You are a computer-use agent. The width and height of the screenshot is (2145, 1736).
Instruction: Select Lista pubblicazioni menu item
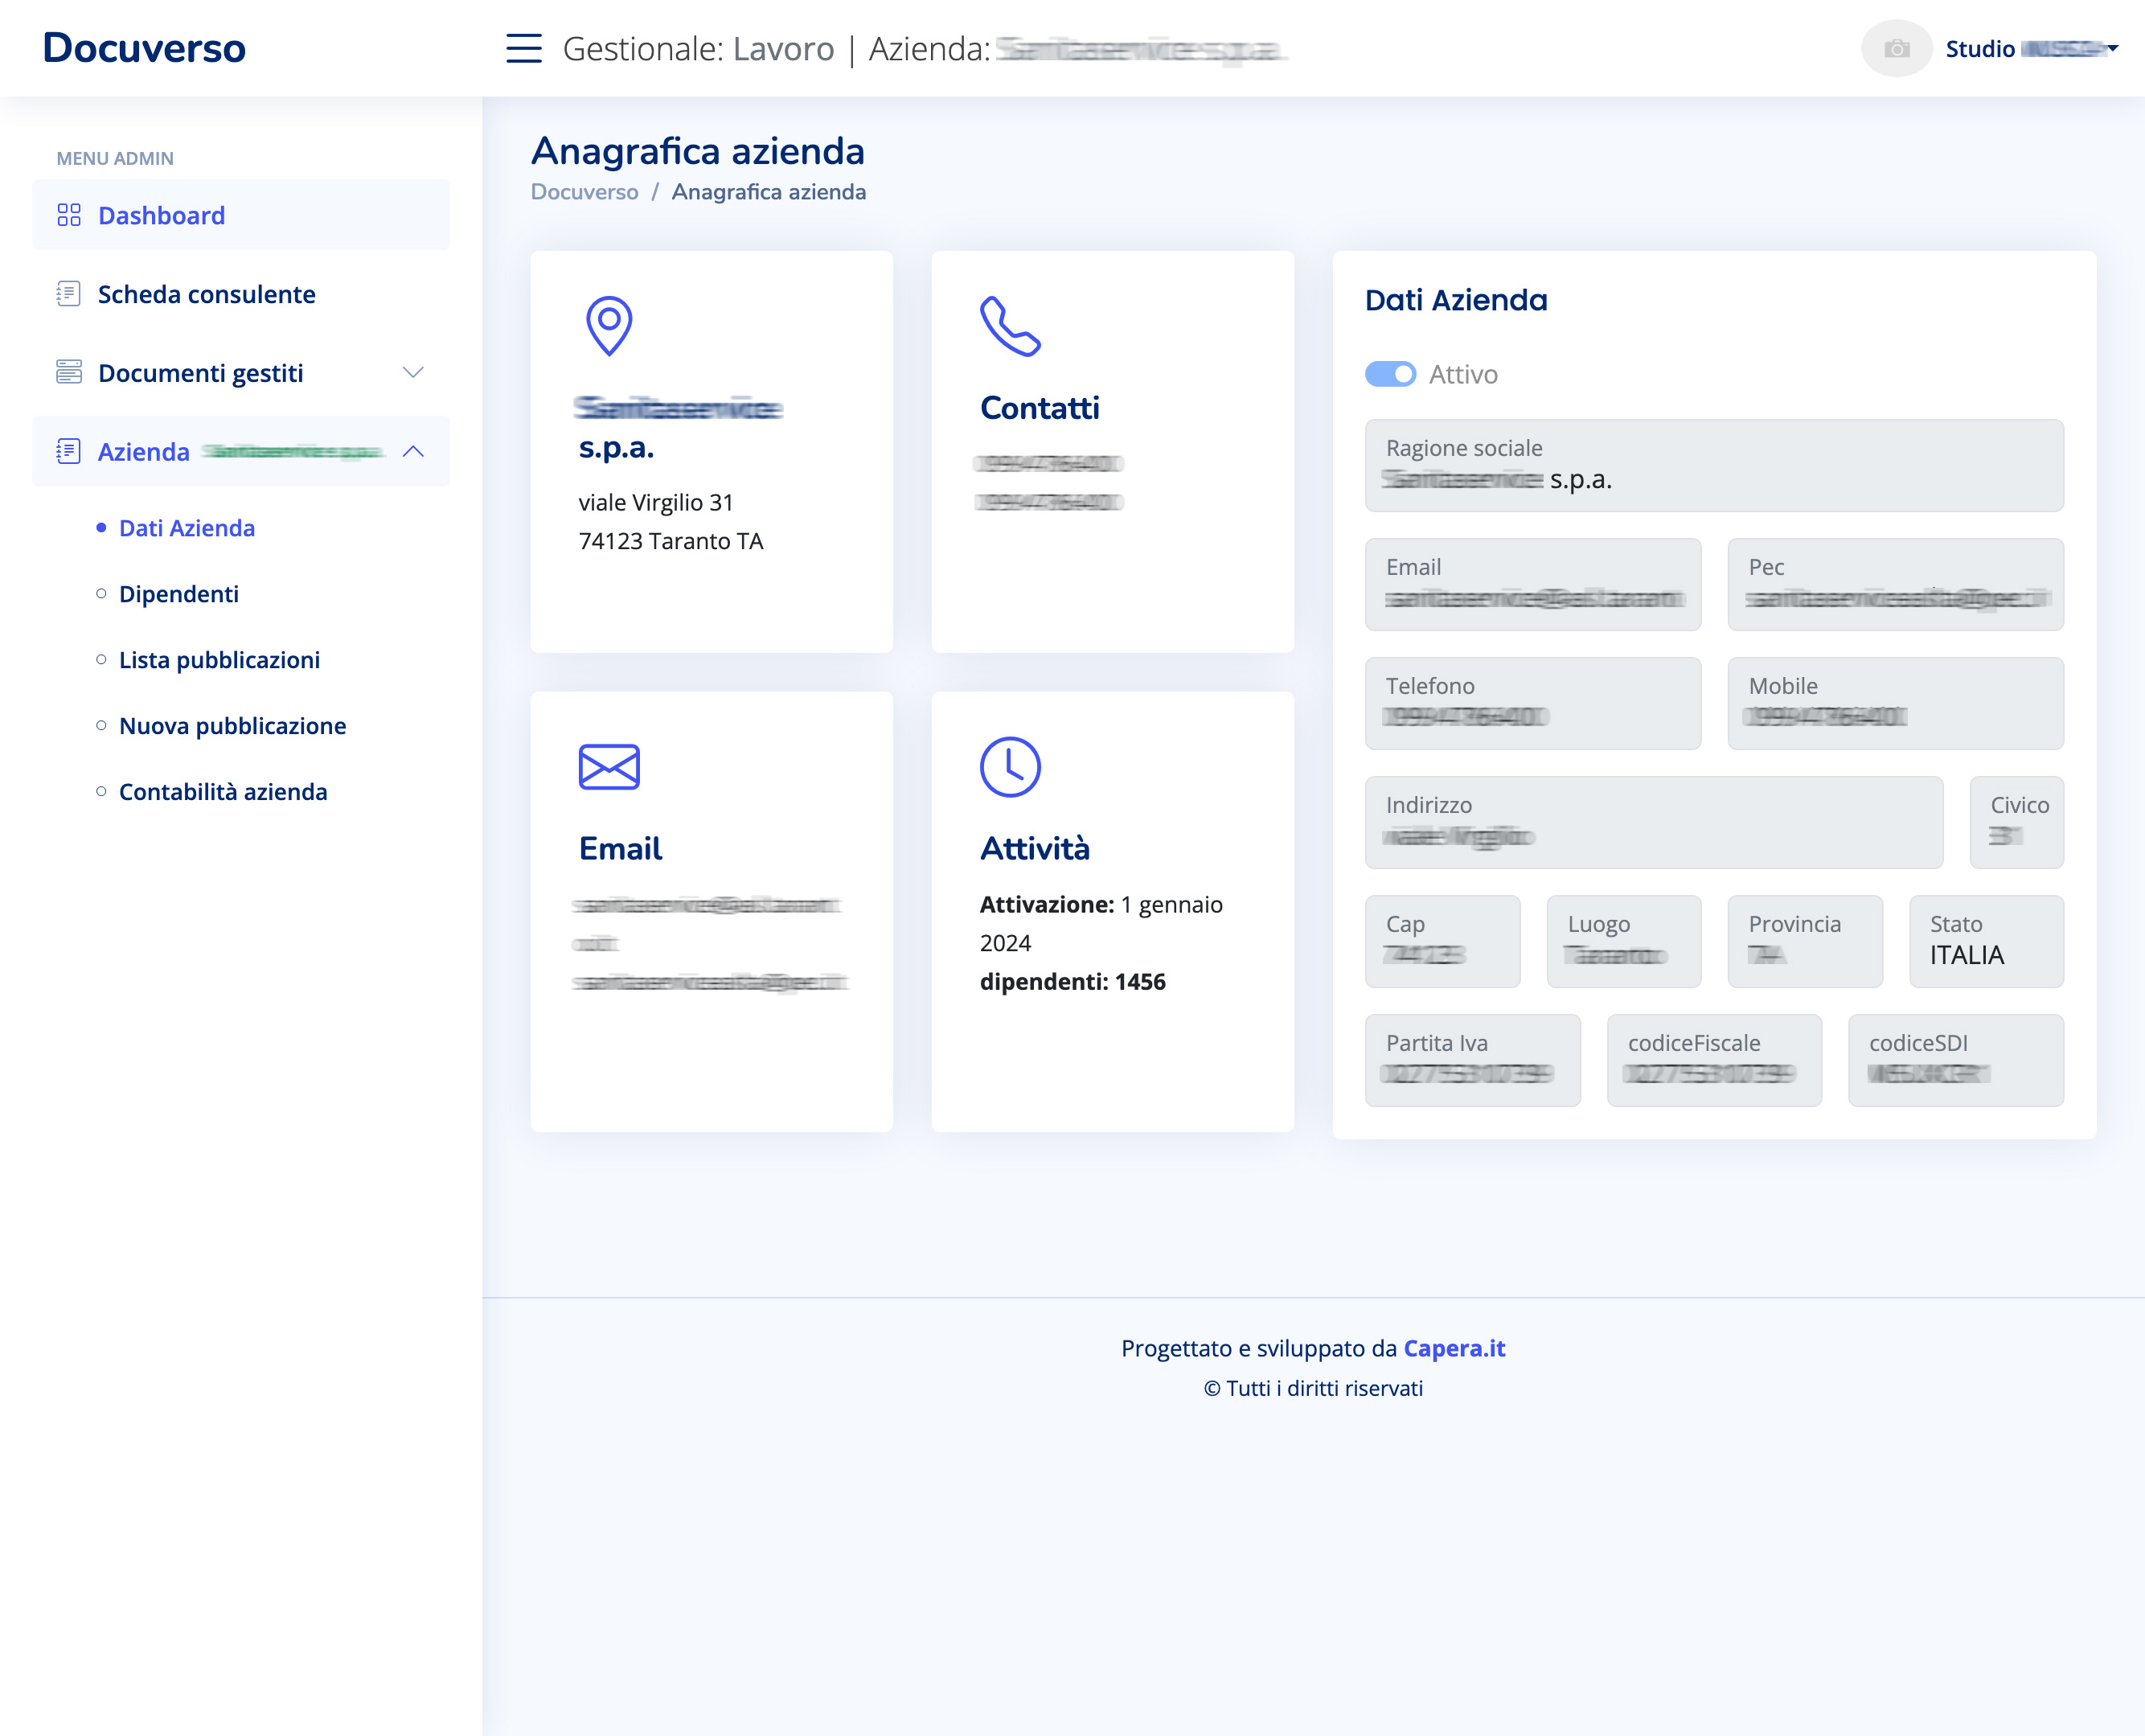pyautogui.click(x=219, y=660)
